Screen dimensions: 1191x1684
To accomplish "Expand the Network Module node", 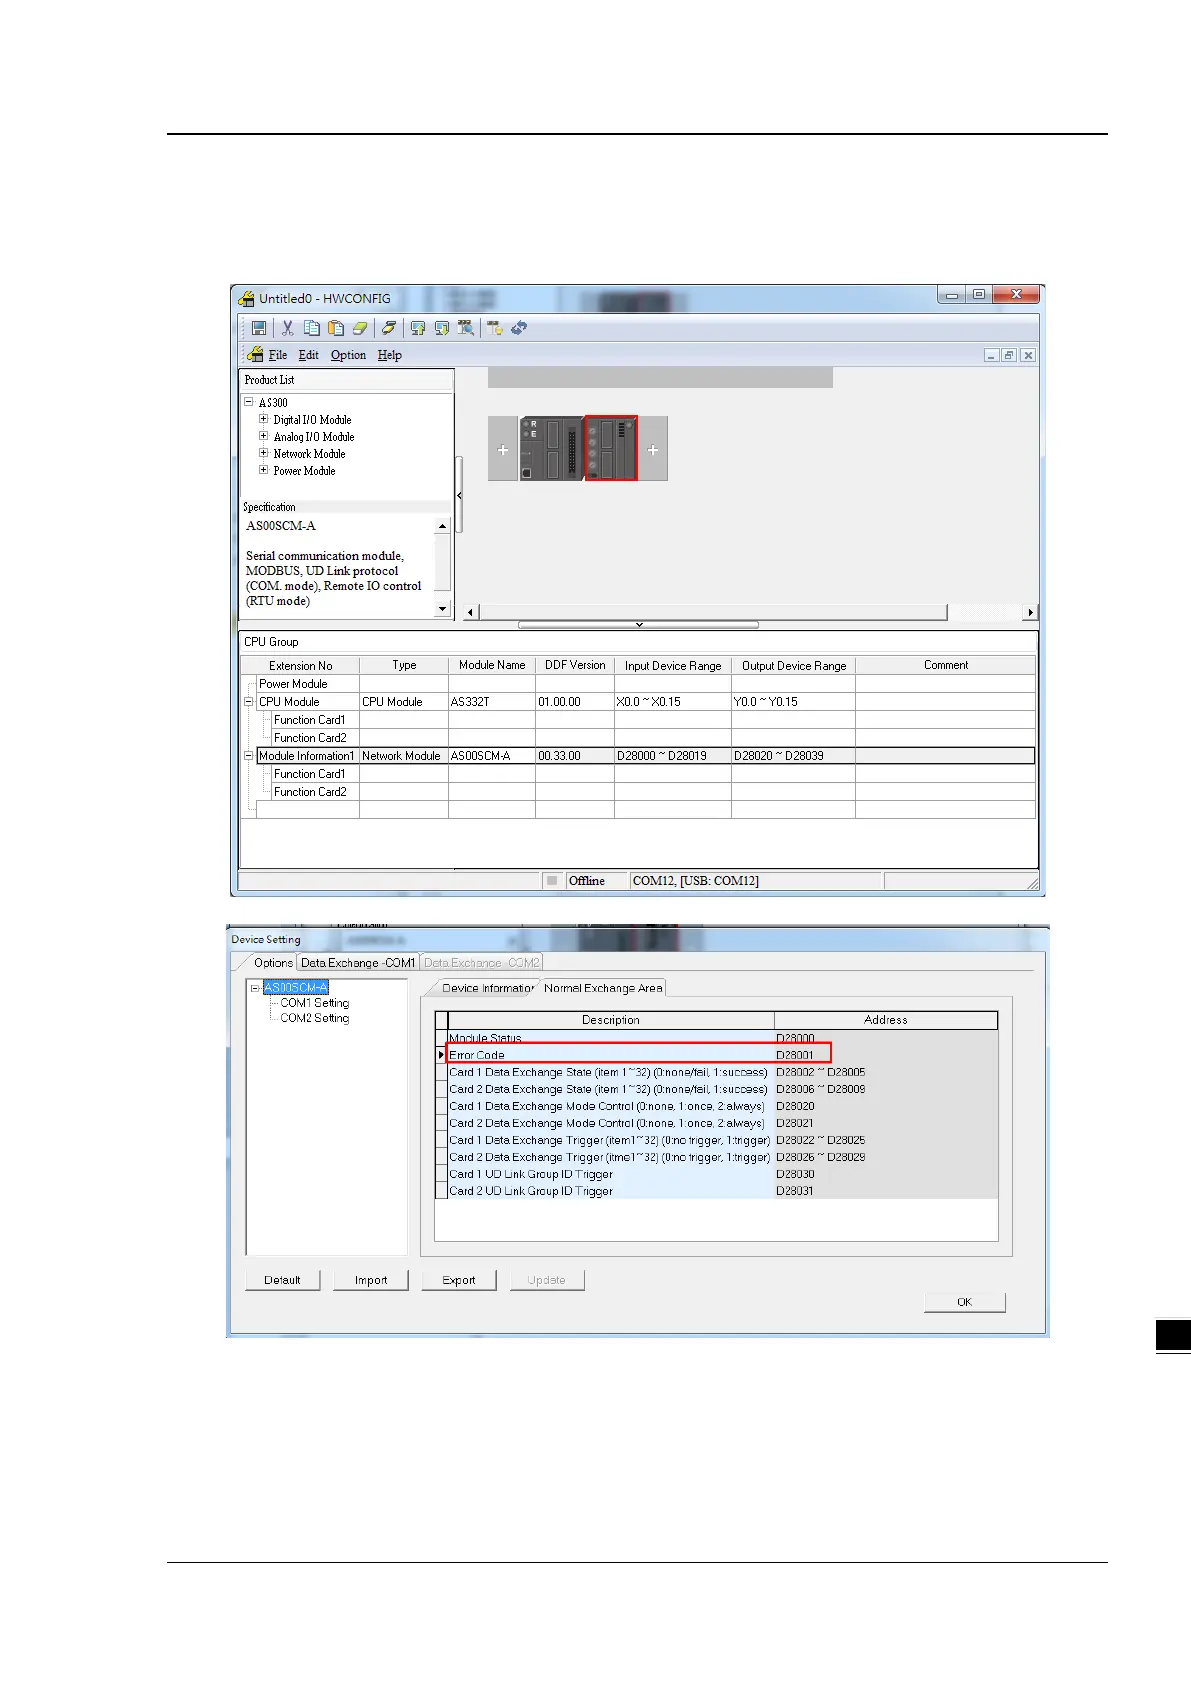I will pyautogui.click(x=264, y=453).
